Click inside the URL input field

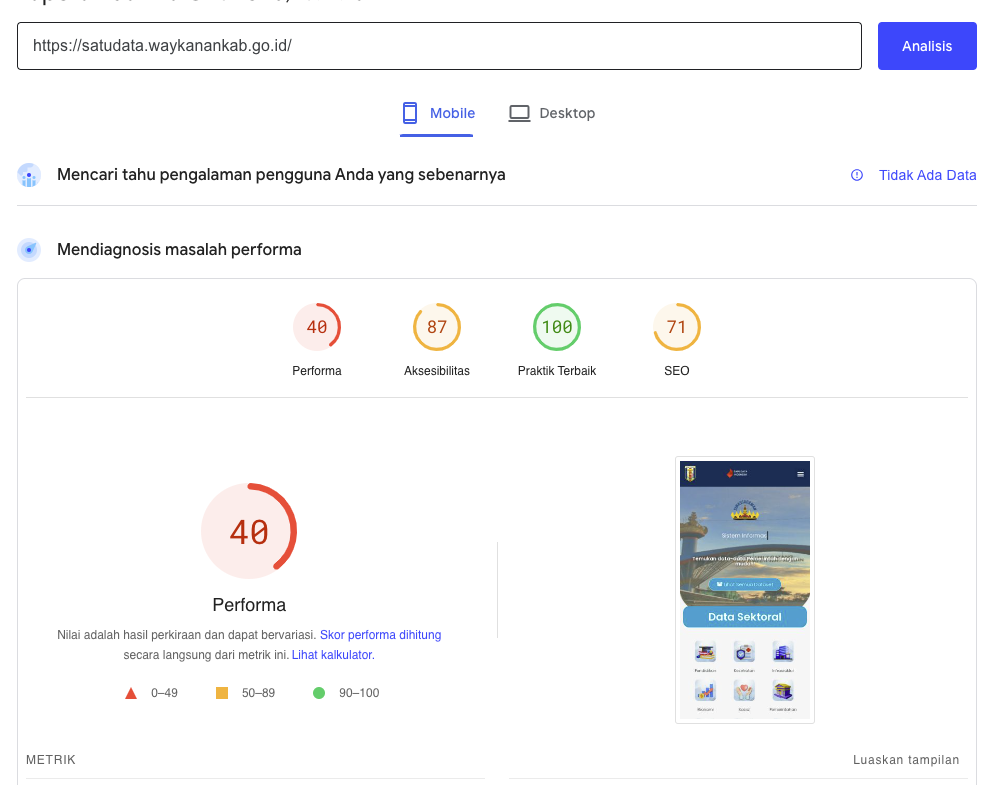click(440, 45)
